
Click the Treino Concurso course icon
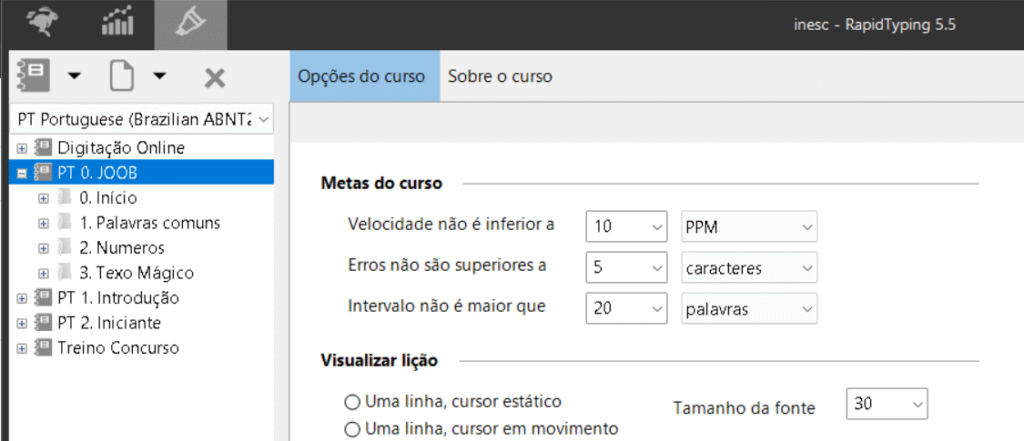pos(43,348)
